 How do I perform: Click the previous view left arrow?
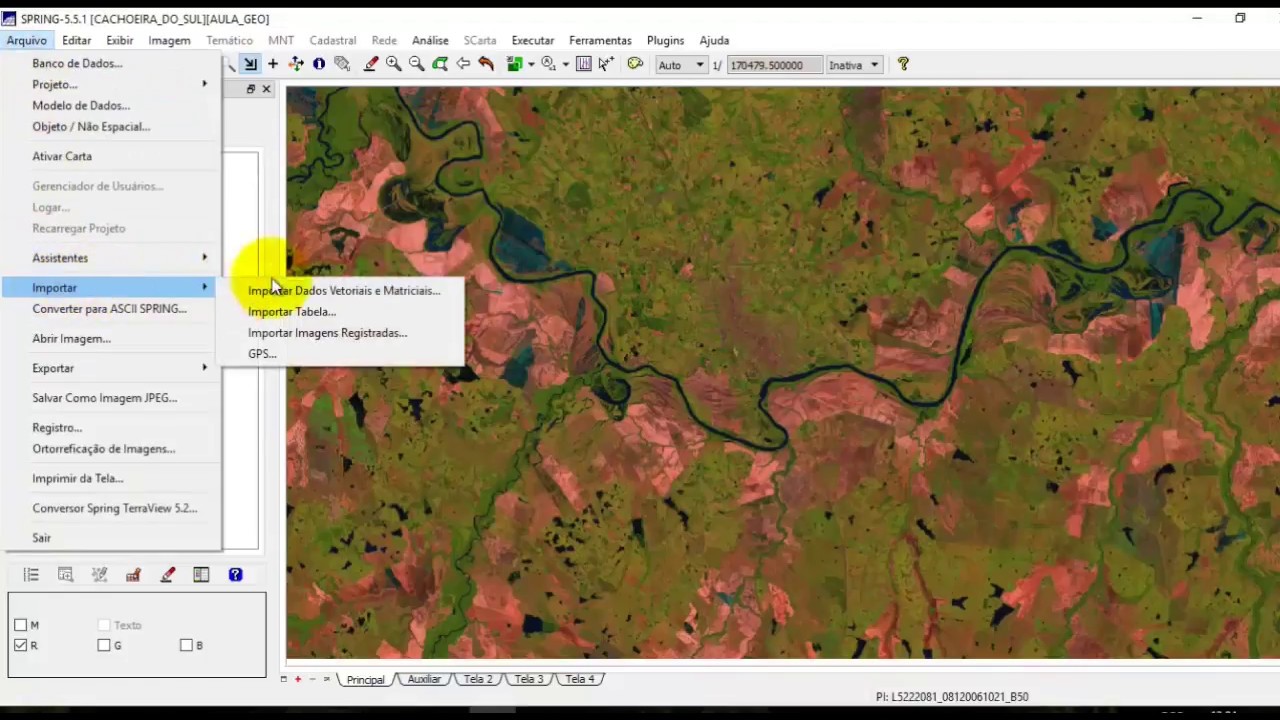pyautogui.click(x=463, y=64)
